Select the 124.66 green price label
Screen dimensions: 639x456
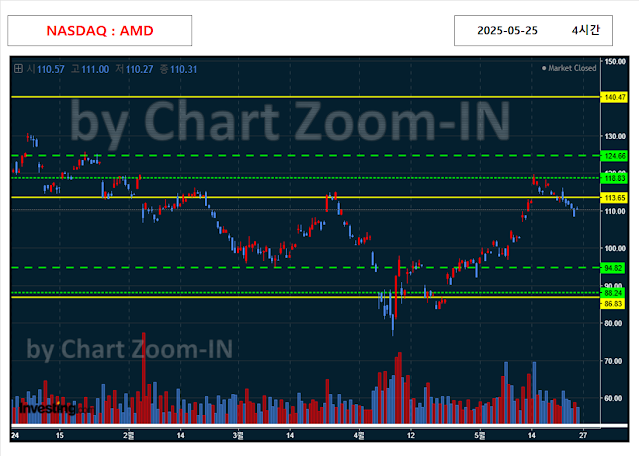[x=615, y=156]
